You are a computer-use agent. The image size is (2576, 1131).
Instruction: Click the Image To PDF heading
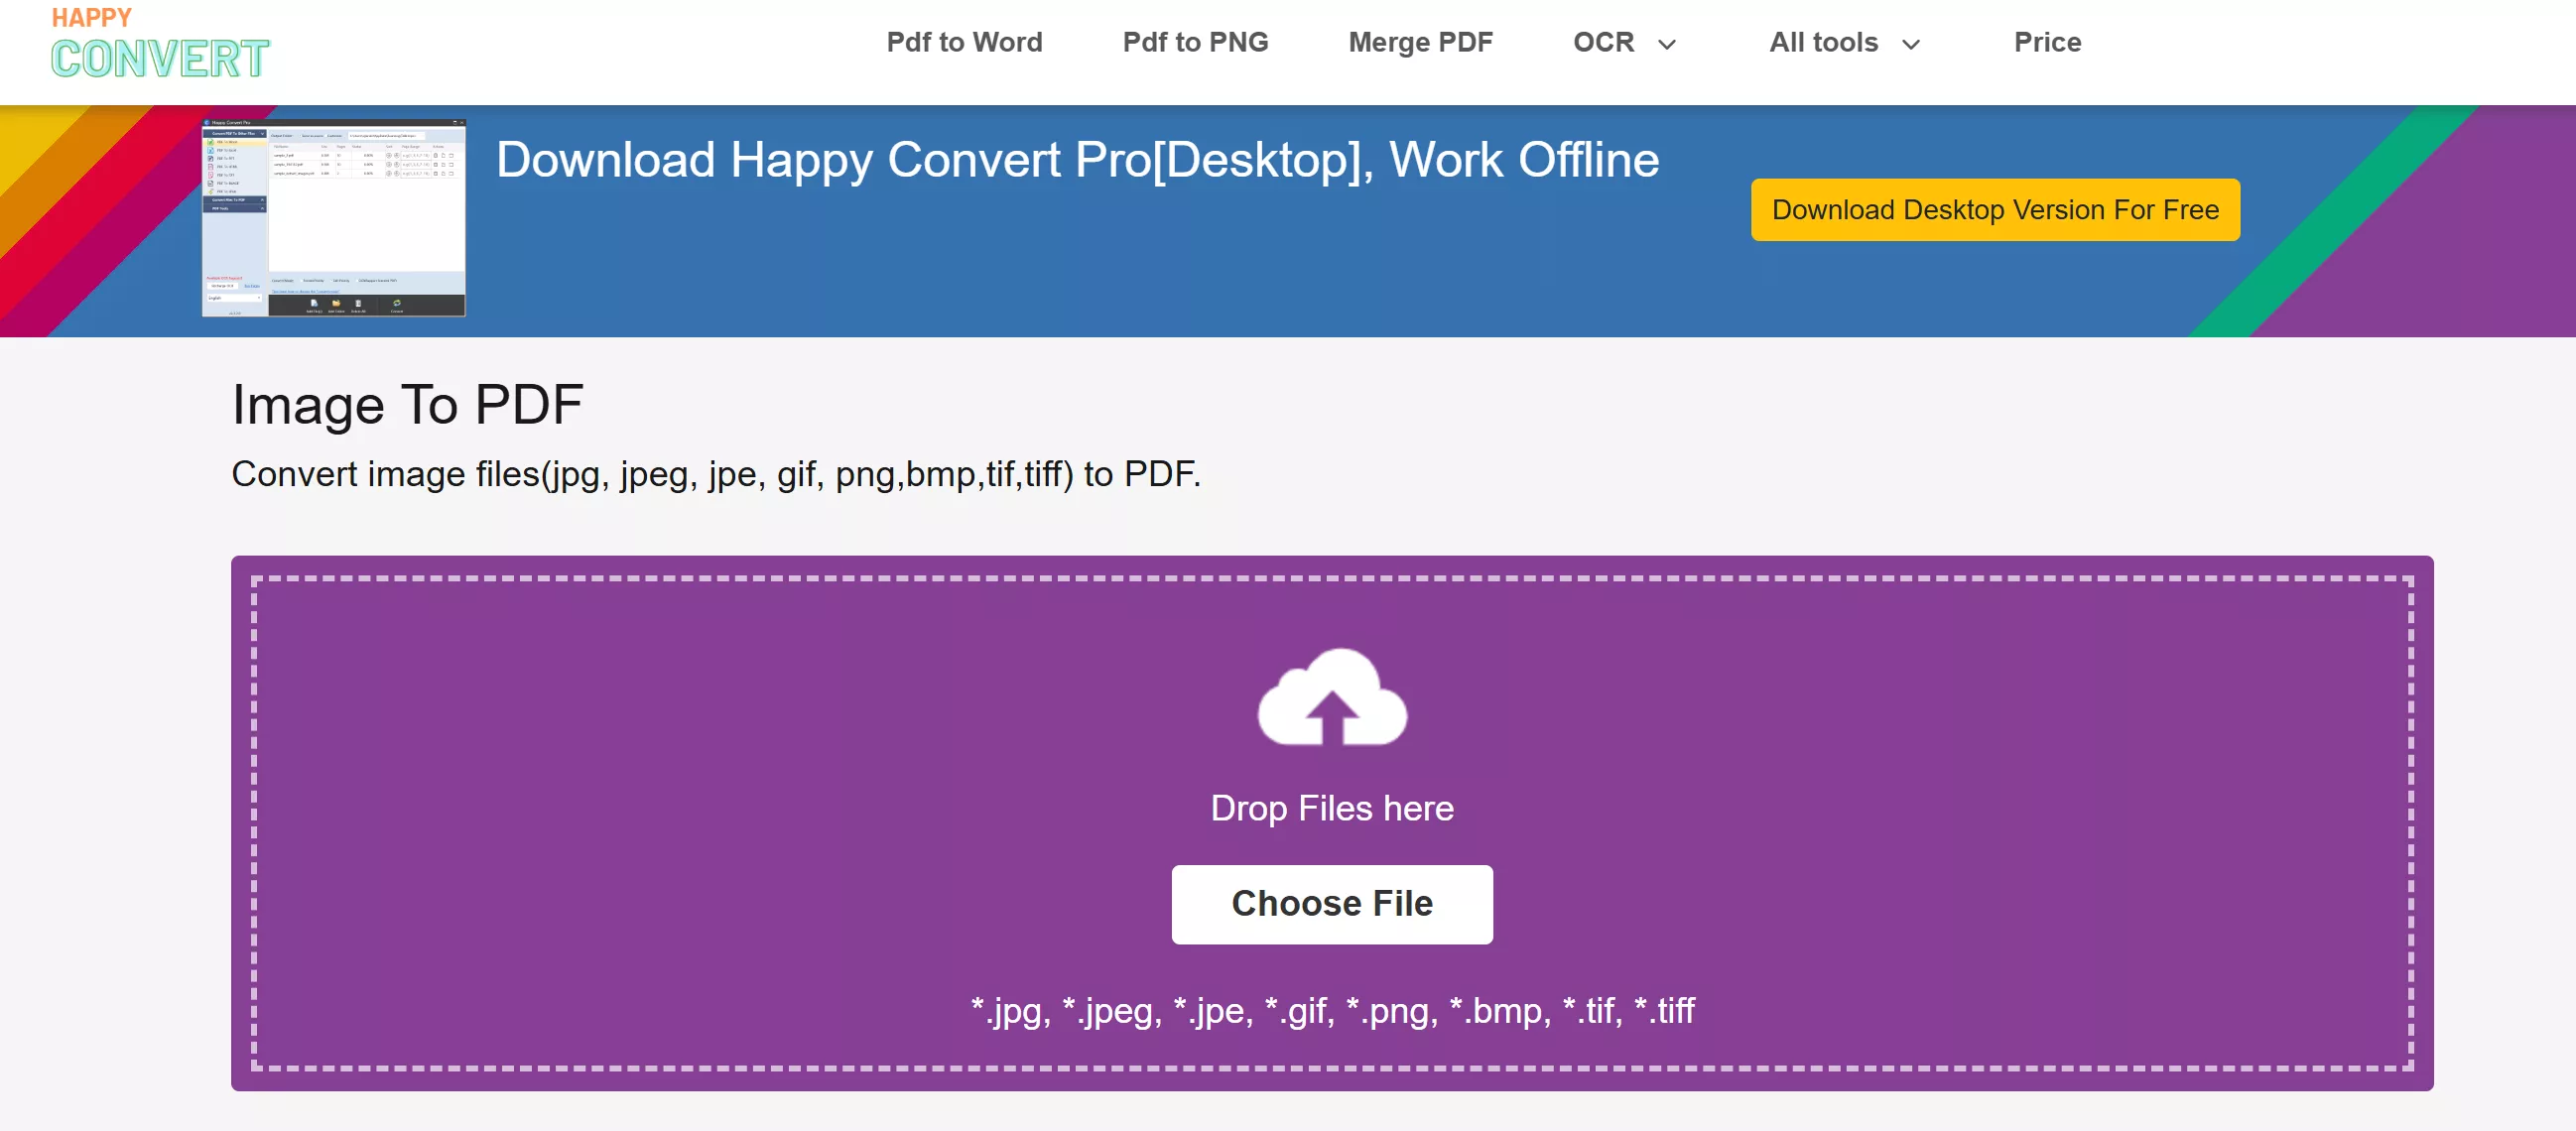tap(407, 405)
